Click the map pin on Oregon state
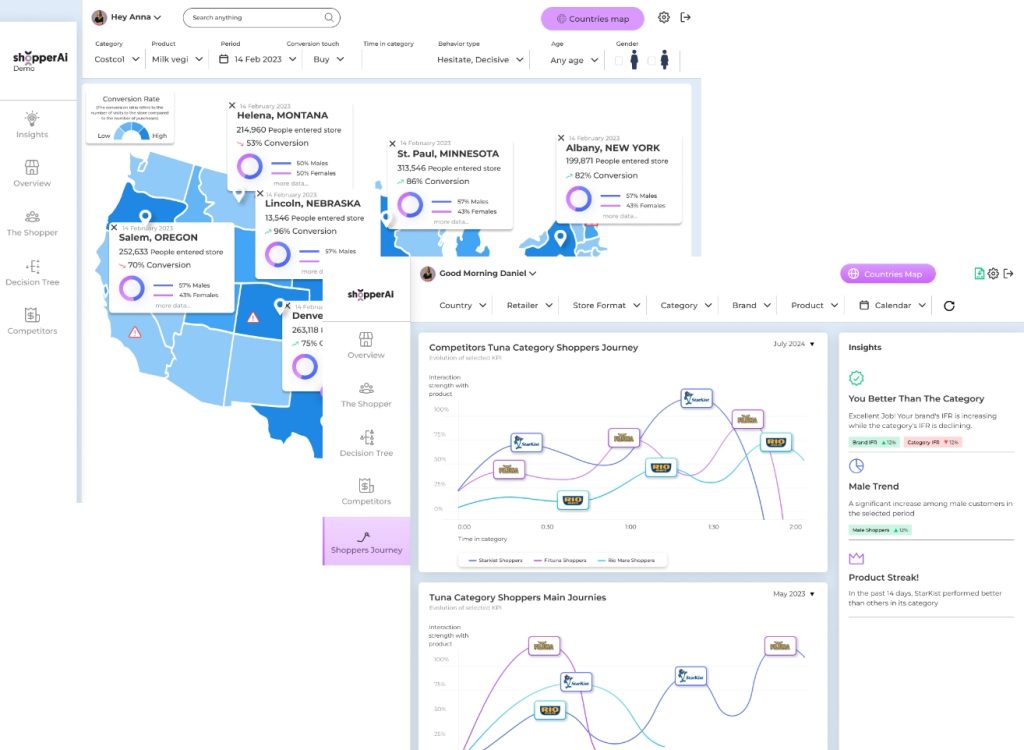1024x750 pixels. coord(145,217)
